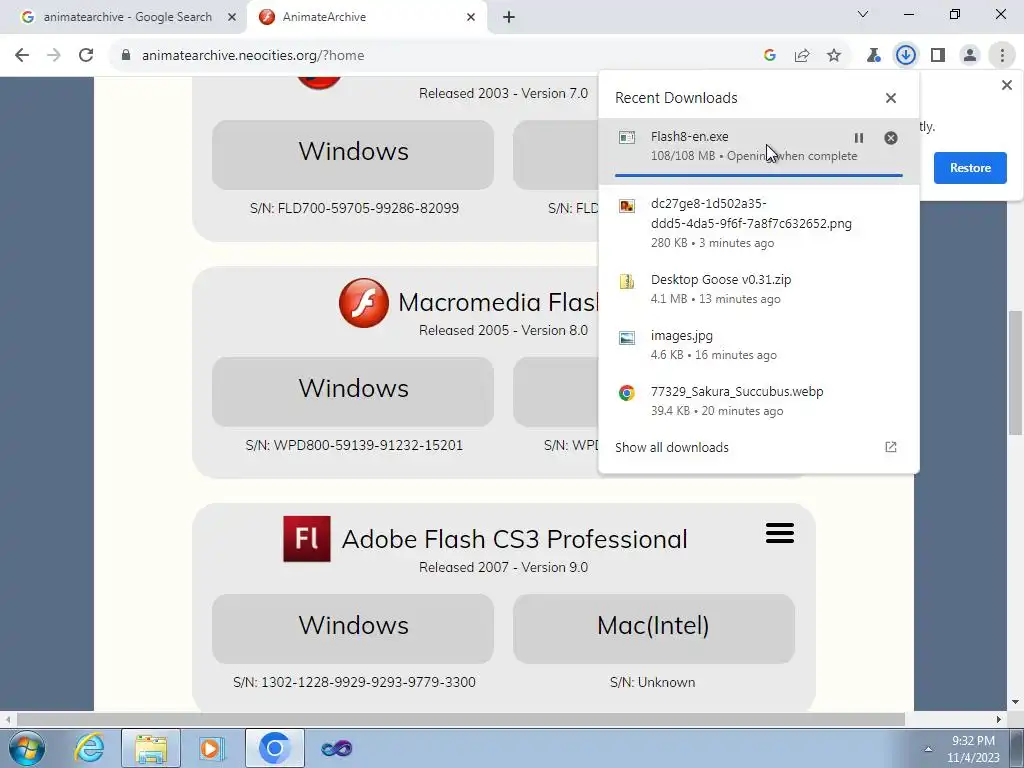Click the dc27ge8 png file icon
1024x768 pixels.
tap(627, 206)
